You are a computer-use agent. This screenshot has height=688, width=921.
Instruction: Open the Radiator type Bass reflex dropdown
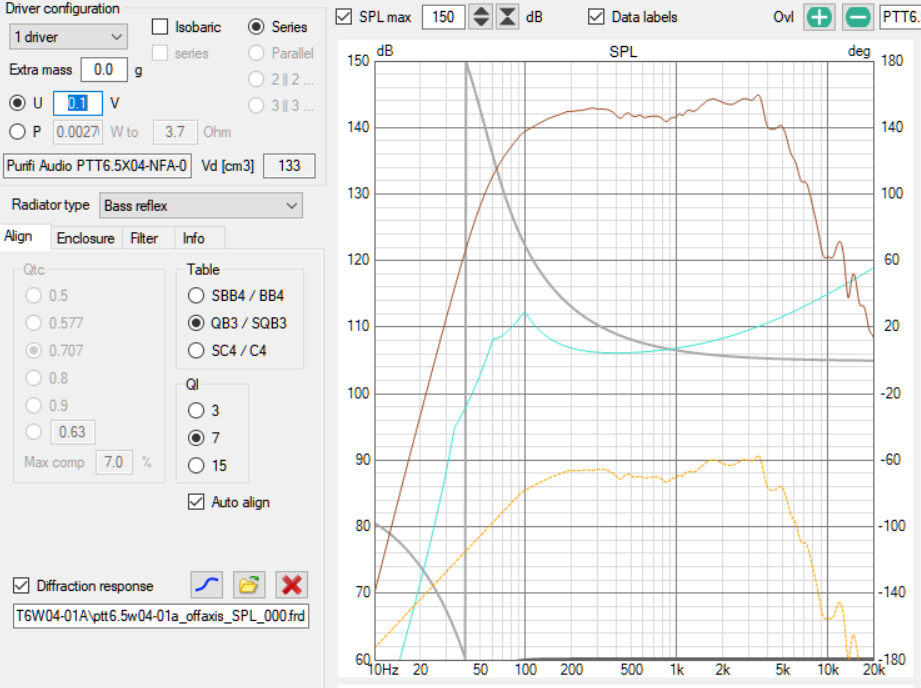(201, 206)
